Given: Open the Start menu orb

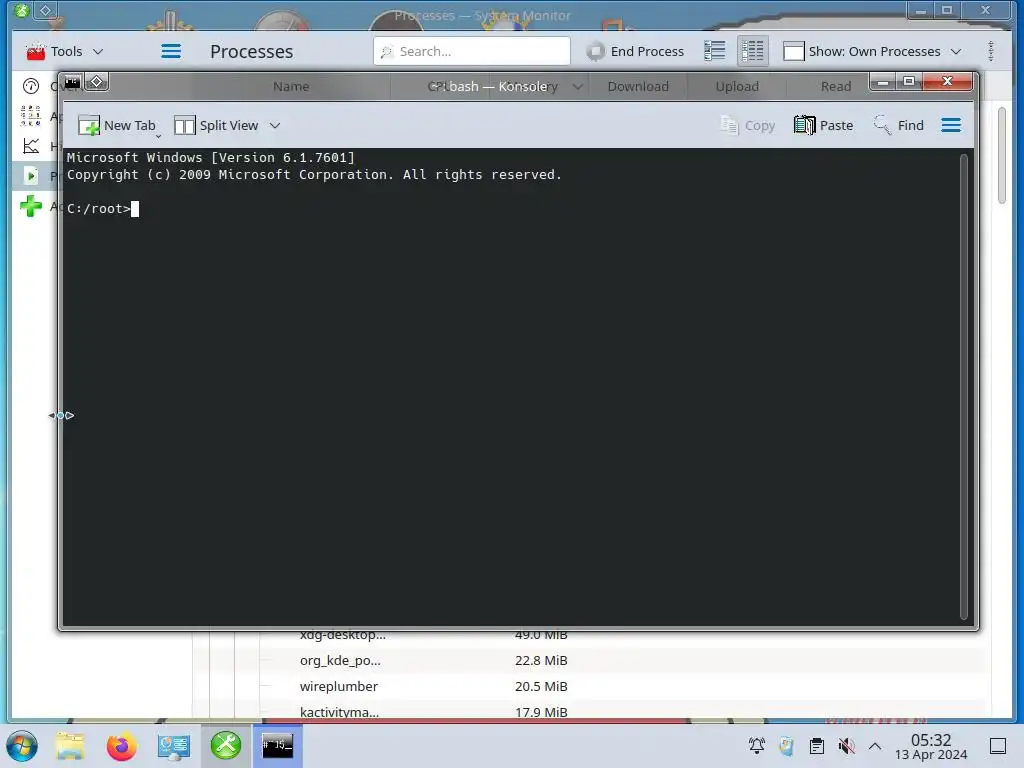Looking at the screenshot, I should click(x=22, y=746).
